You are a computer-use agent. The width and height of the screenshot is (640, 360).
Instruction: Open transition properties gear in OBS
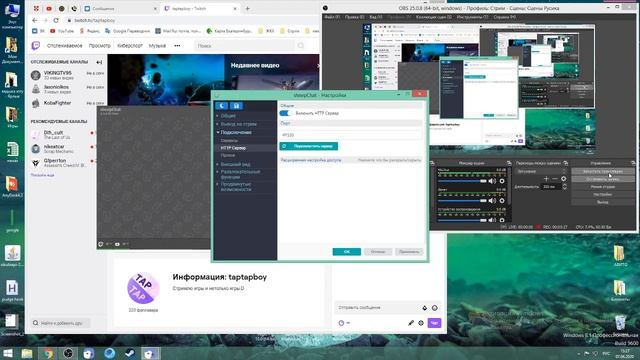[564, 179]
